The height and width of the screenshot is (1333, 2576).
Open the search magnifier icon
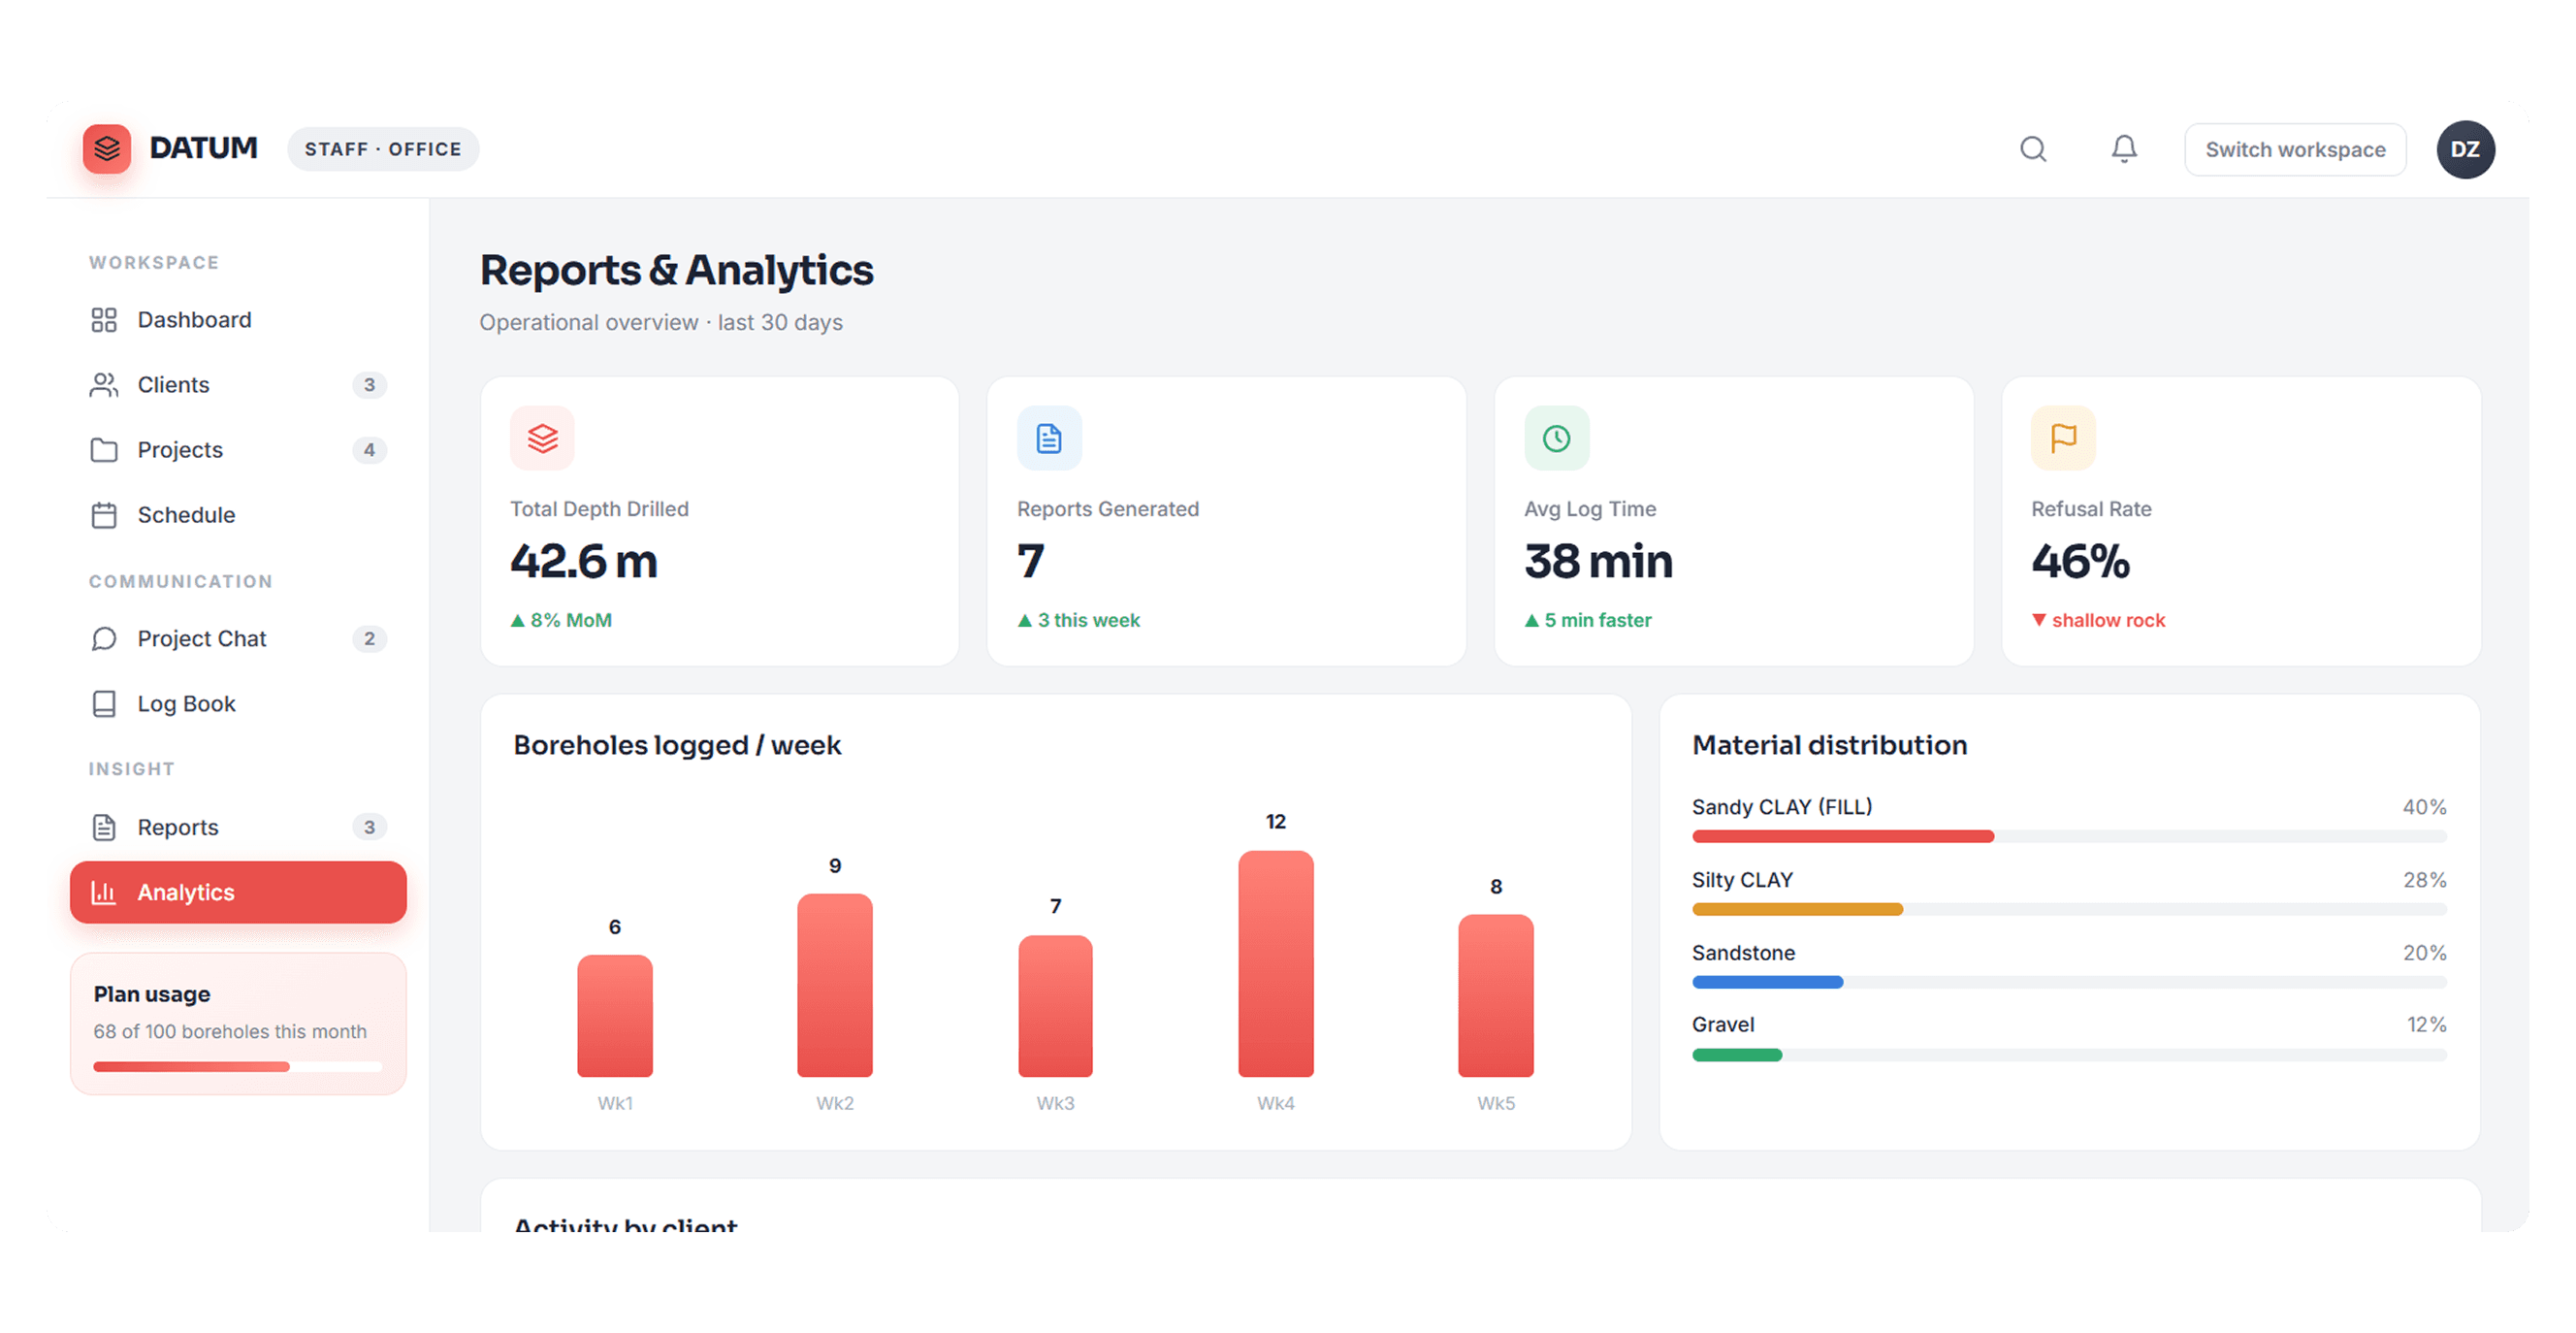[2033, 149]
